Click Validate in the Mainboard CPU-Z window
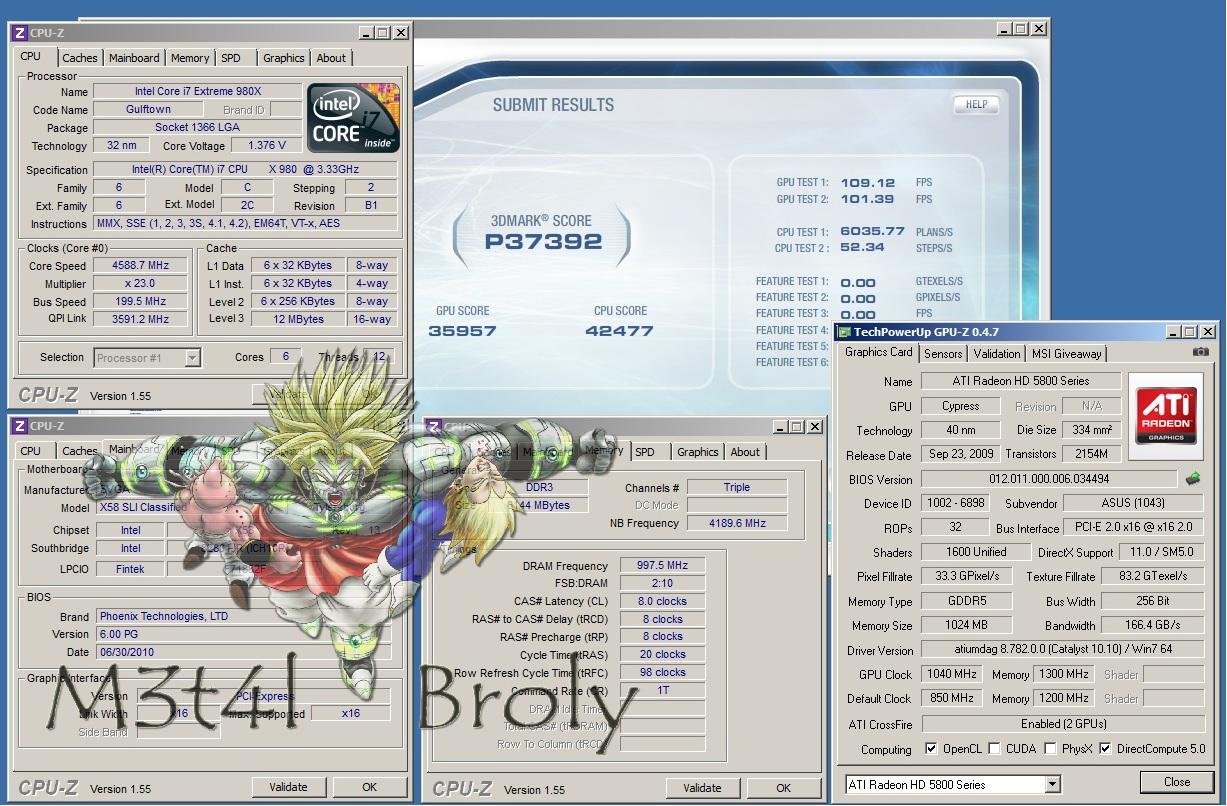The height and width of the screenshot is (806, 1227). pyautogui.click(x=288, y=787)
